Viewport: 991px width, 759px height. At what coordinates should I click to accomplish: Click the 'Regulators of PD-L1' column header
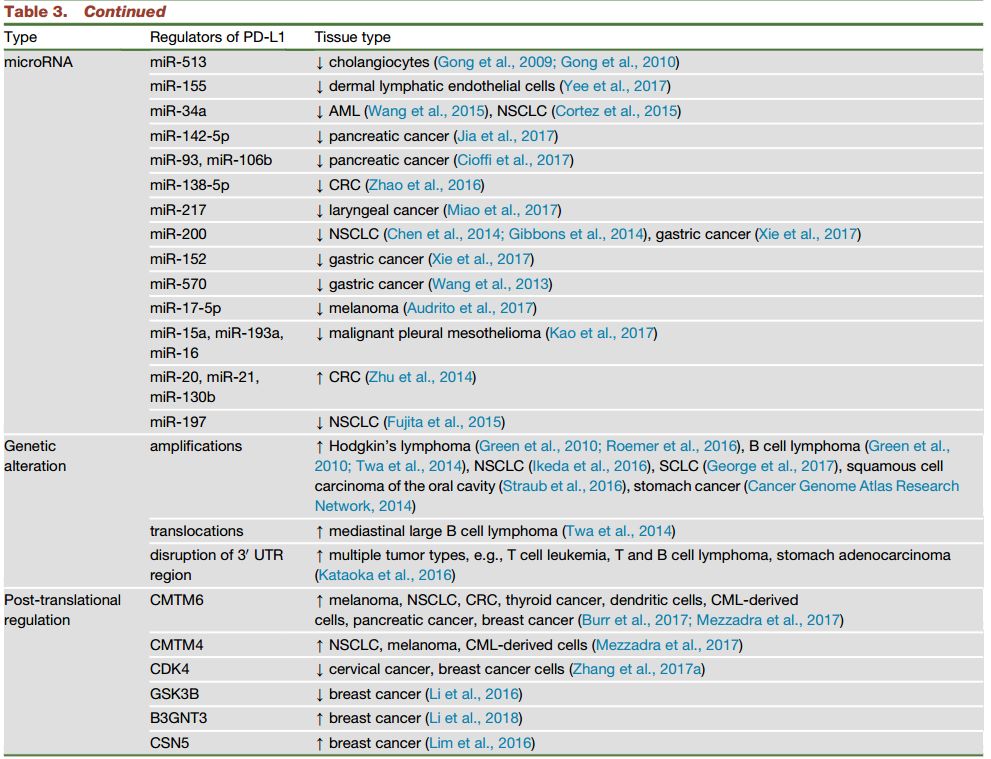[x=217, y=37]
